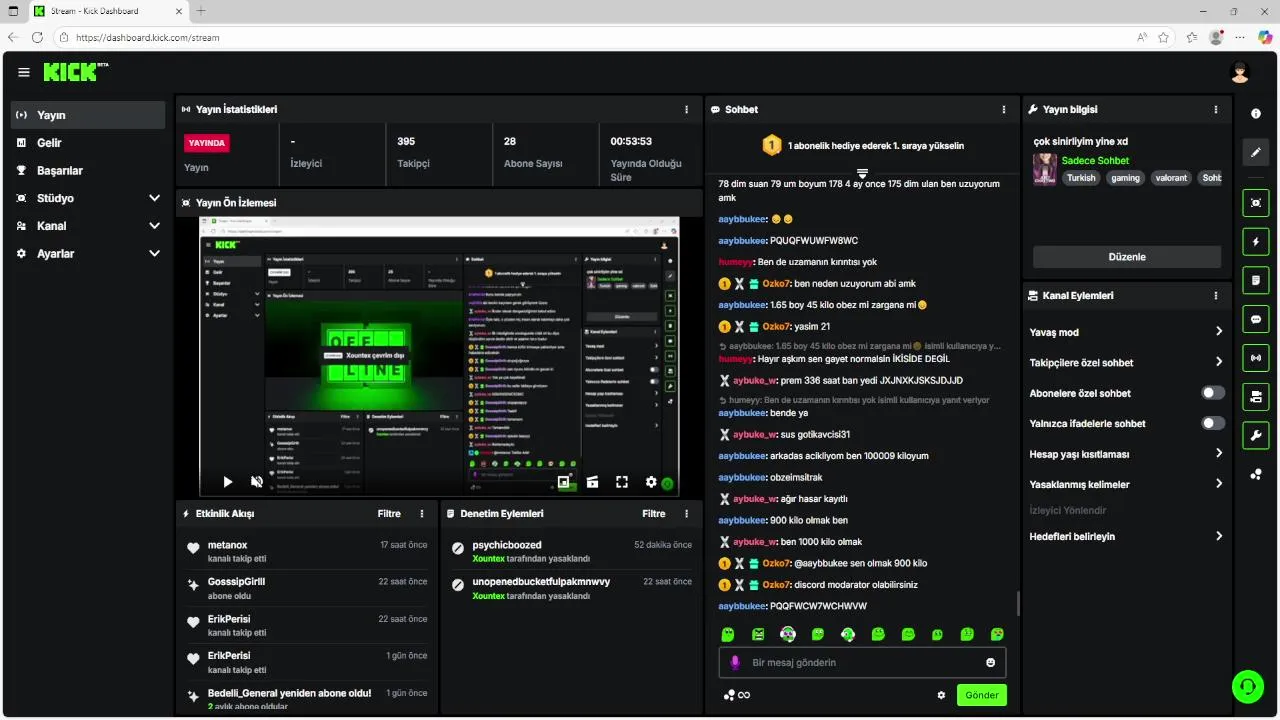Reload the page with the browser refresh button

click(x=37, y=37)
